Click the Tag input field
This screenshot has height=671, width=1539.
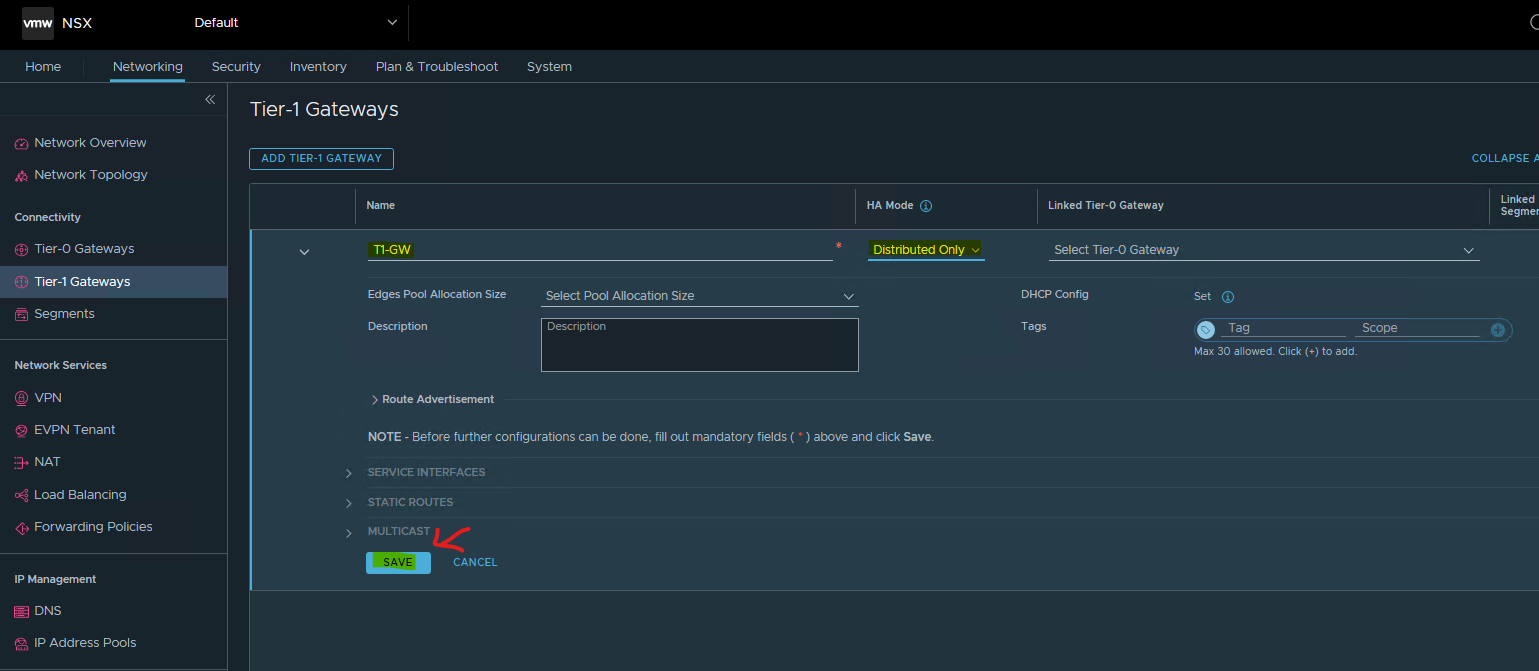1284,328
